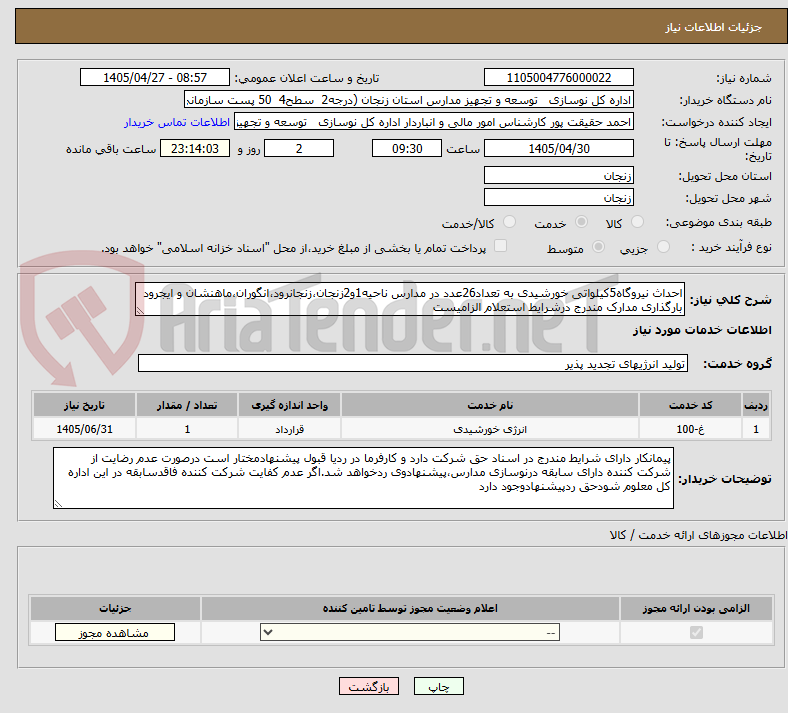Click the اعلام وضعیت مجوز توسط تامین کننده header
Screen dimensions: 788x713
click(410, 608)
